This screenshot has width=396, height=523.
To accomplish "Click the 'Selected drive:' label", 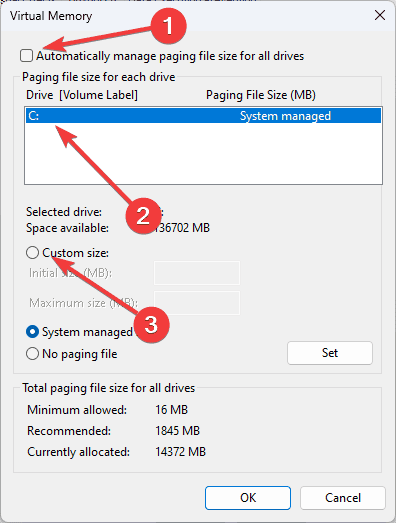I will click(x=64, y=212).
